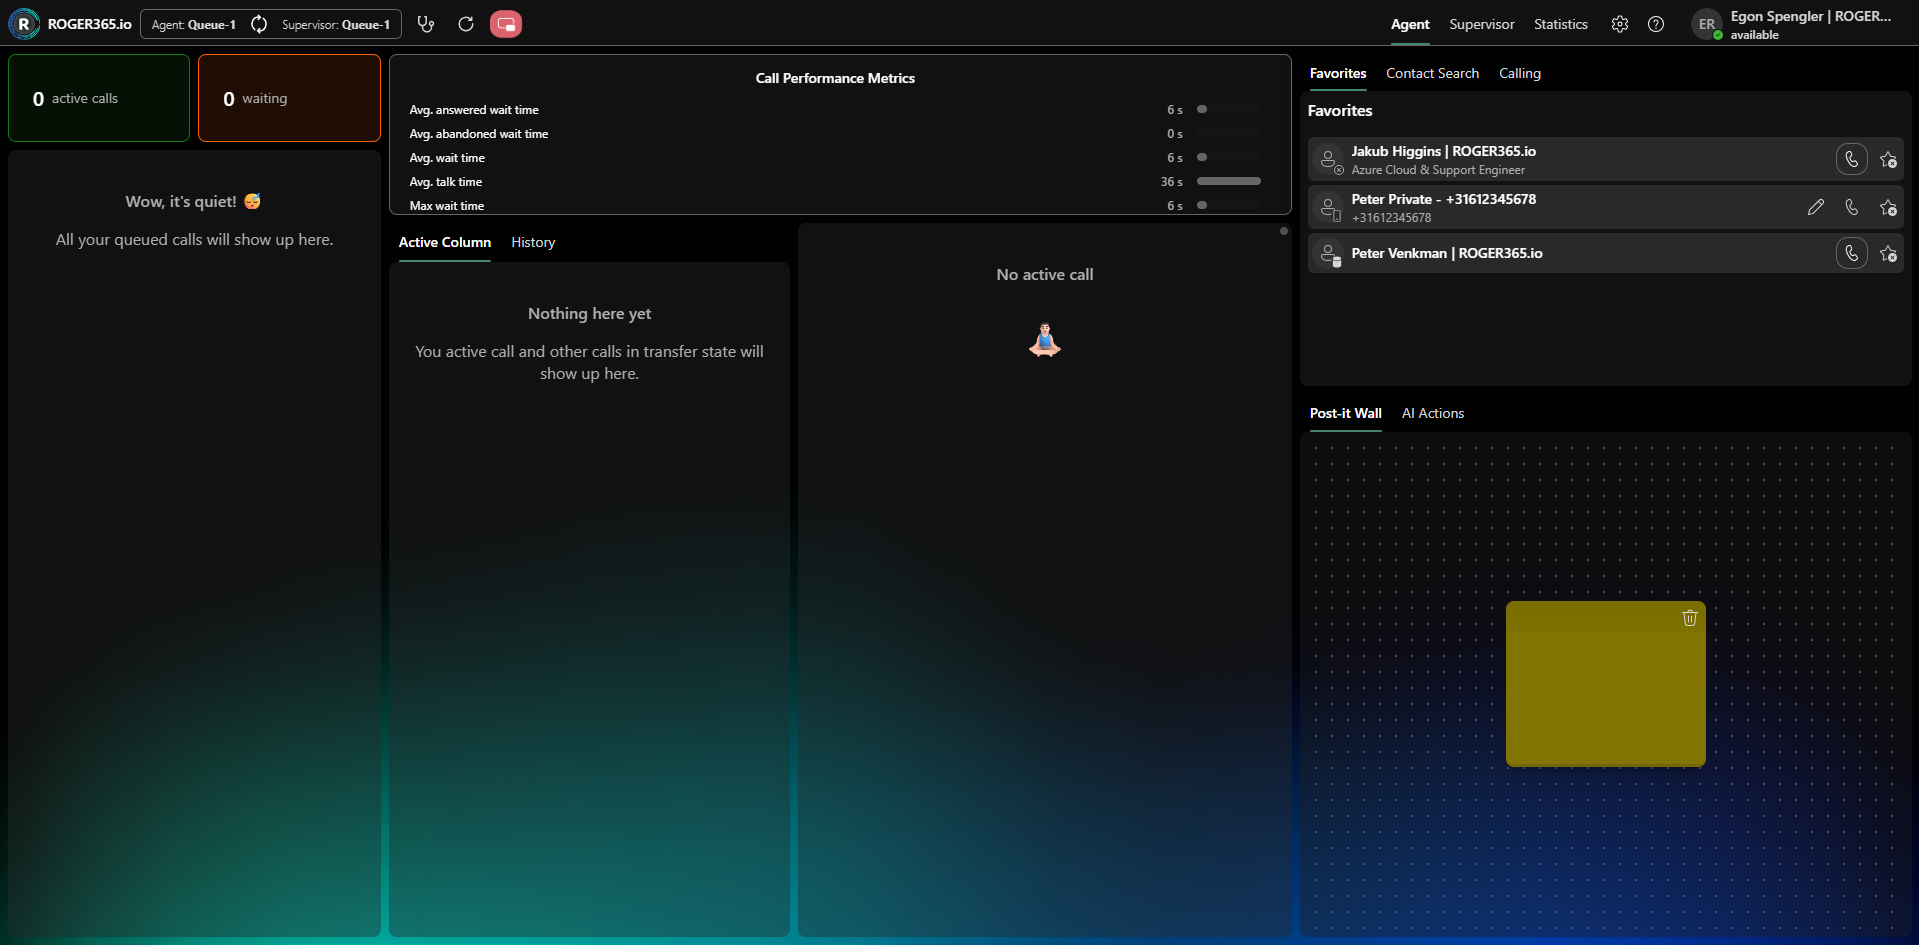Click the meditating person emoji
The height and width of the screenshot is (945, 1919).
tap(1045, 340)
